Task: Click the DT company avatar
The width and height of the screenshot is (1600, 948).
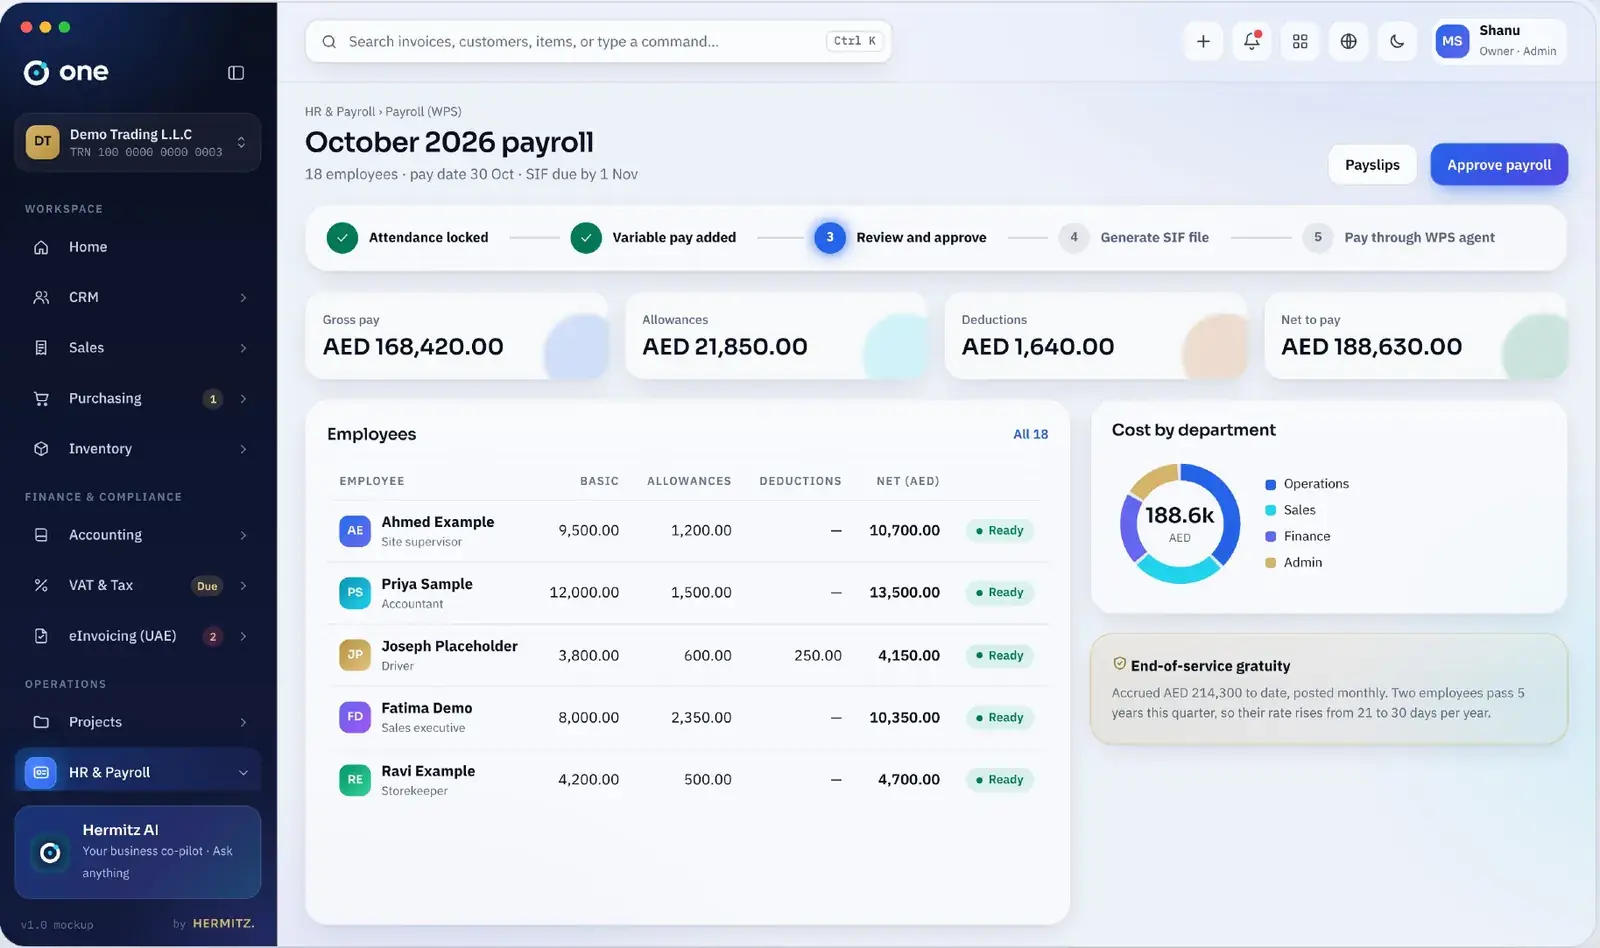Action: click(42, 141)
